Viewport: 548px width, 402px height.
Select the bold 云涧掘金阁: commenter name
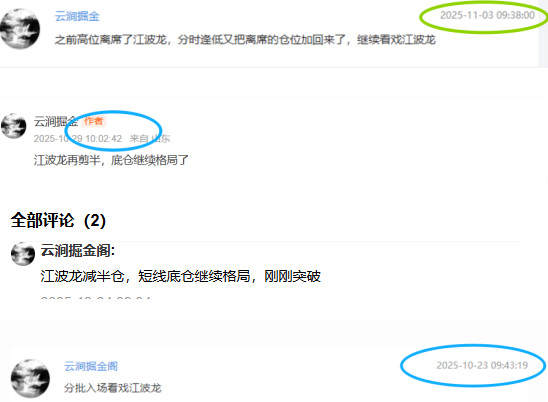(78, 251)
